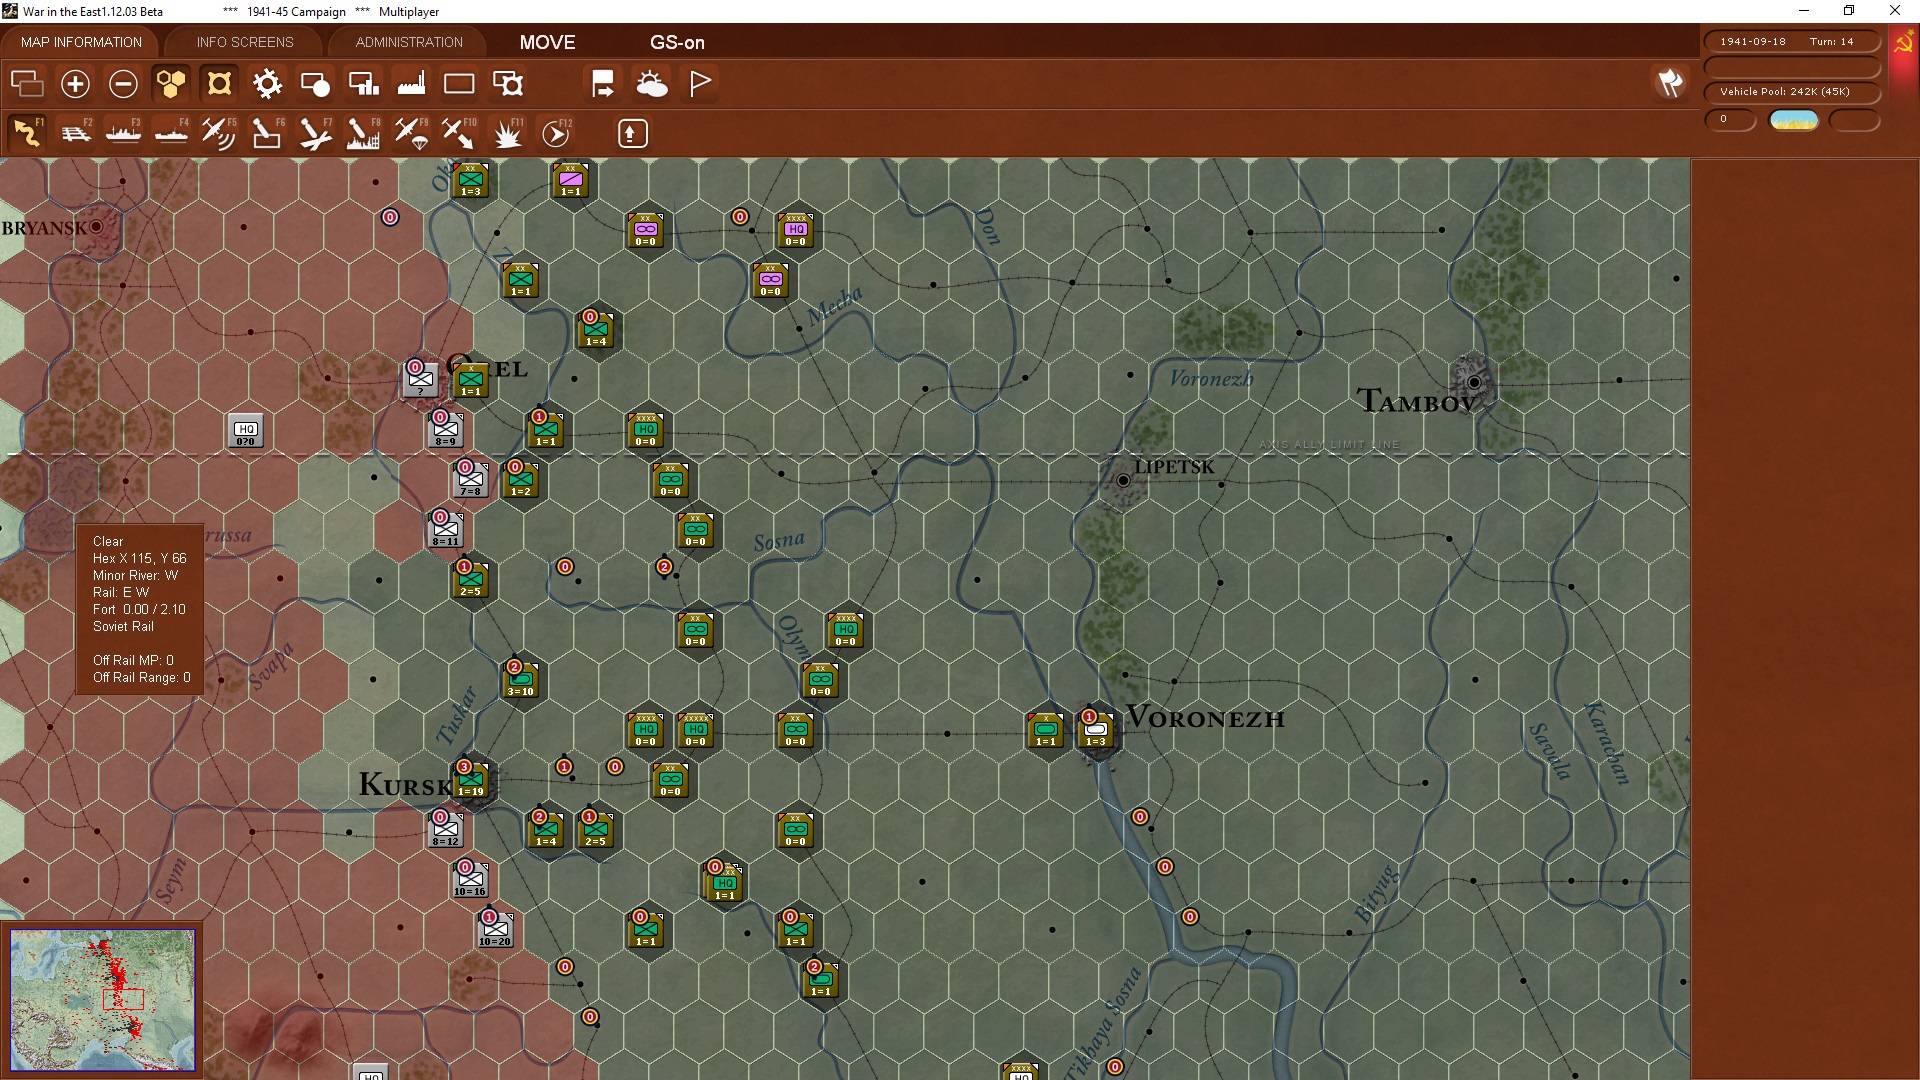Screen dimensions: 1920x1080
Task: Select the F5 air recon mode
Action: [219, 133]
